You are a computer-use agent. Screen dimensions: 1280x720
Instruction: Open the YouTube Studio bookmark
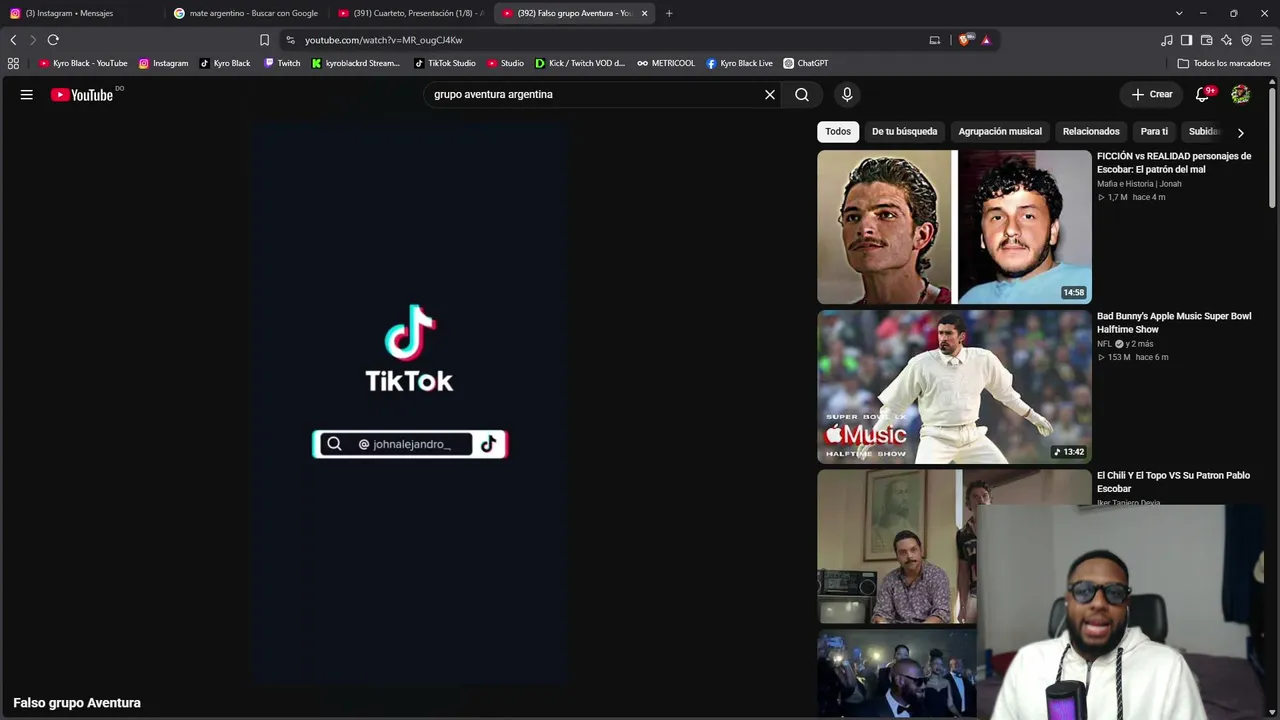(x=506, y=63)
